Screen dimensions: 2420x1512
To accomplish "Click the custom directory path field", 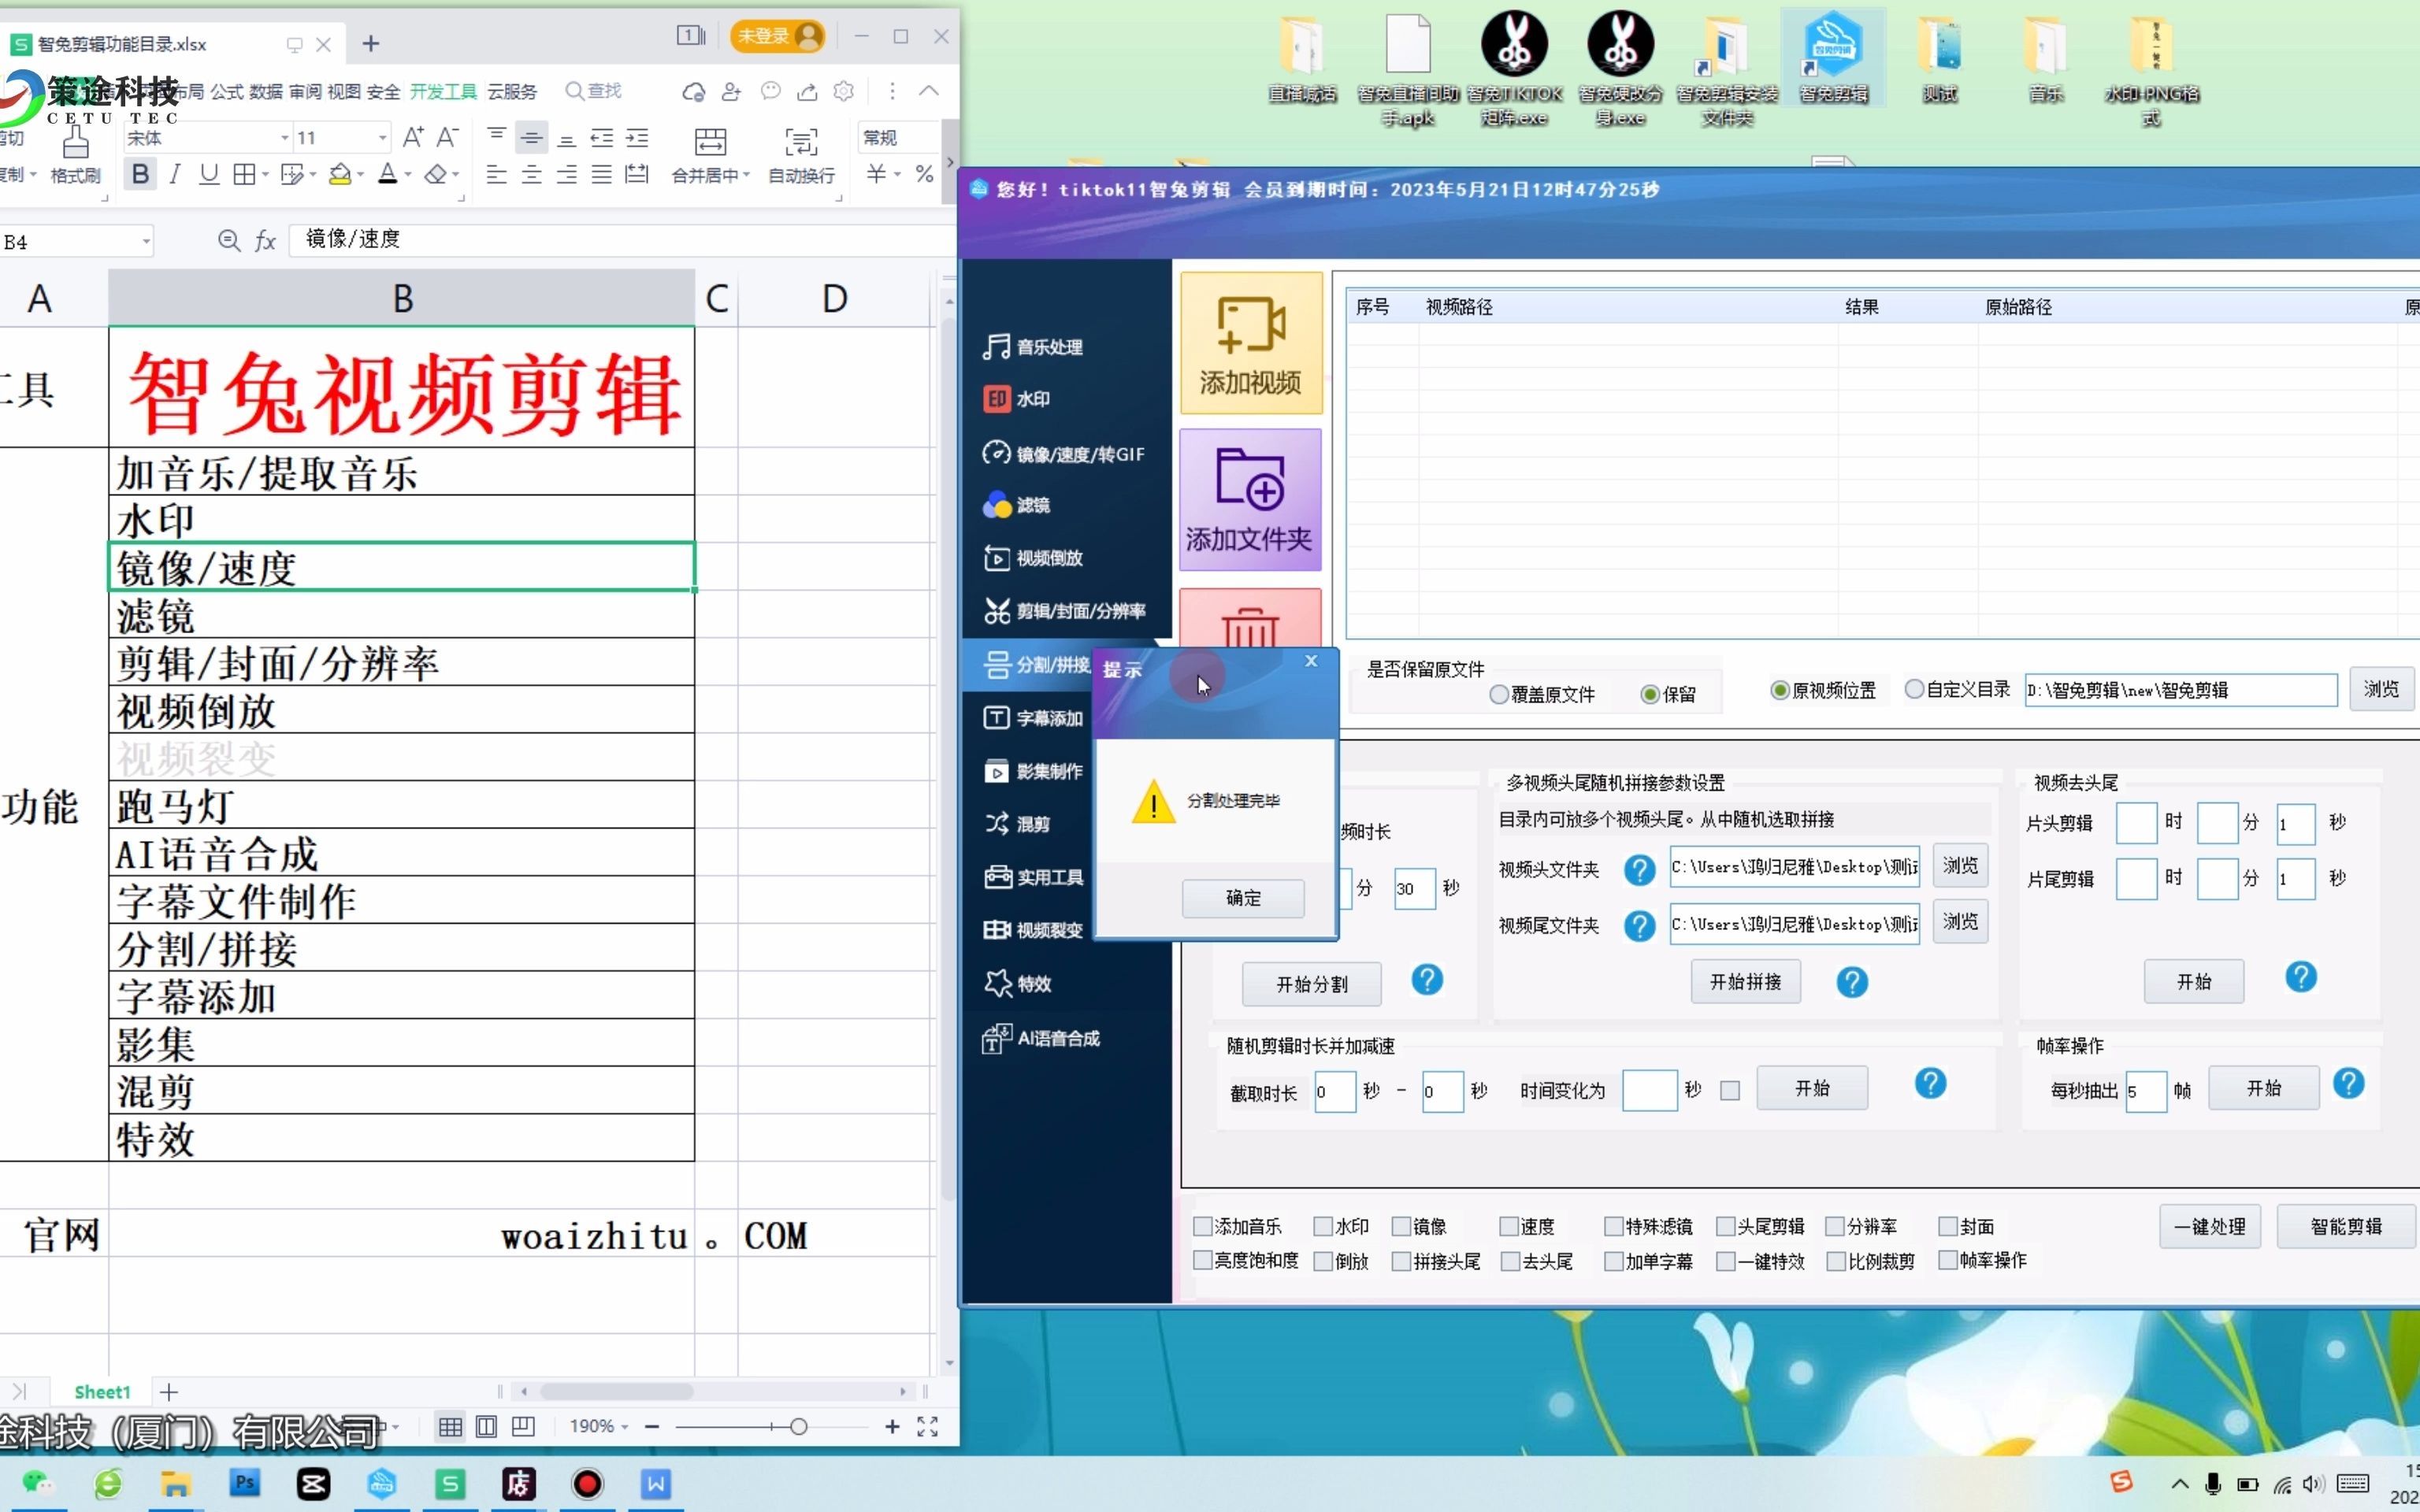I will pyautogui.click(x=2180, y=690).
